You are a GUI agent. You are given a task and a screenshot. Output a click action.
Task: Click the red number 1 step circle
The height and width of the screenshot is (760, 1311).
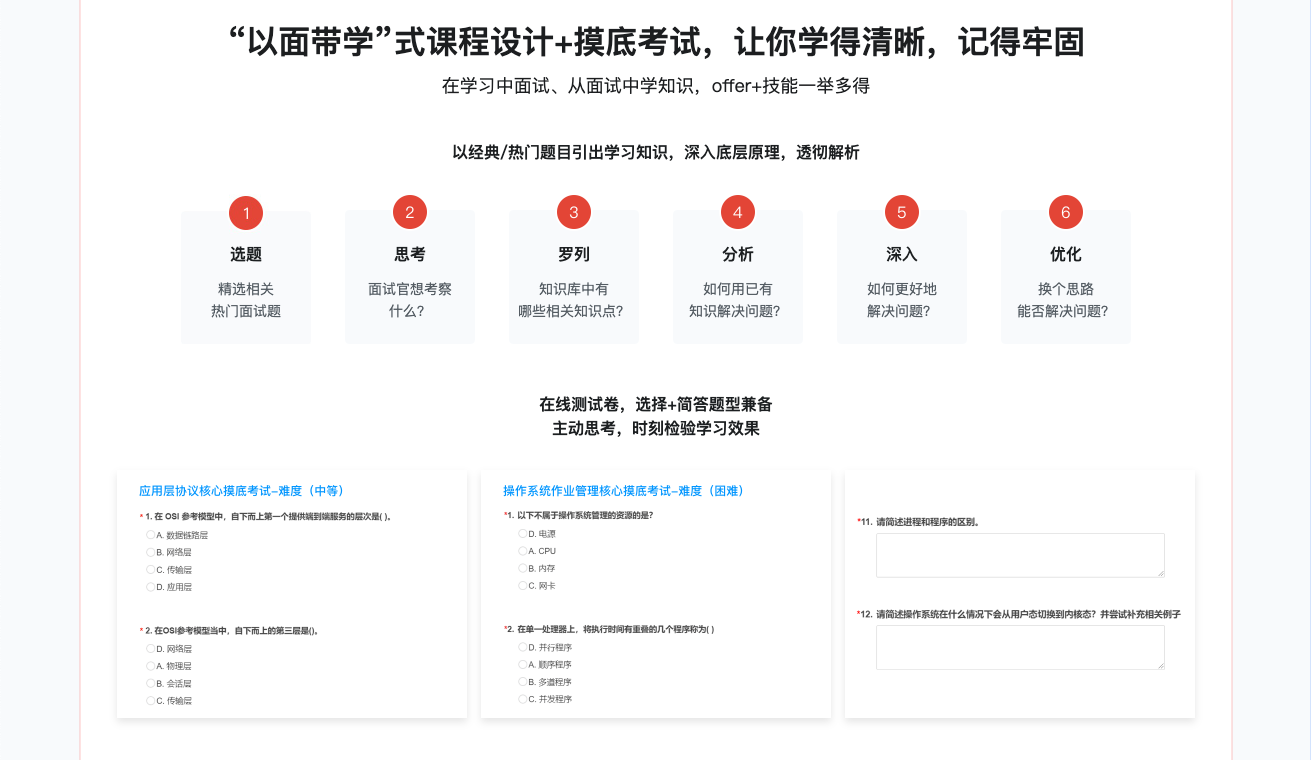point(246,212)
